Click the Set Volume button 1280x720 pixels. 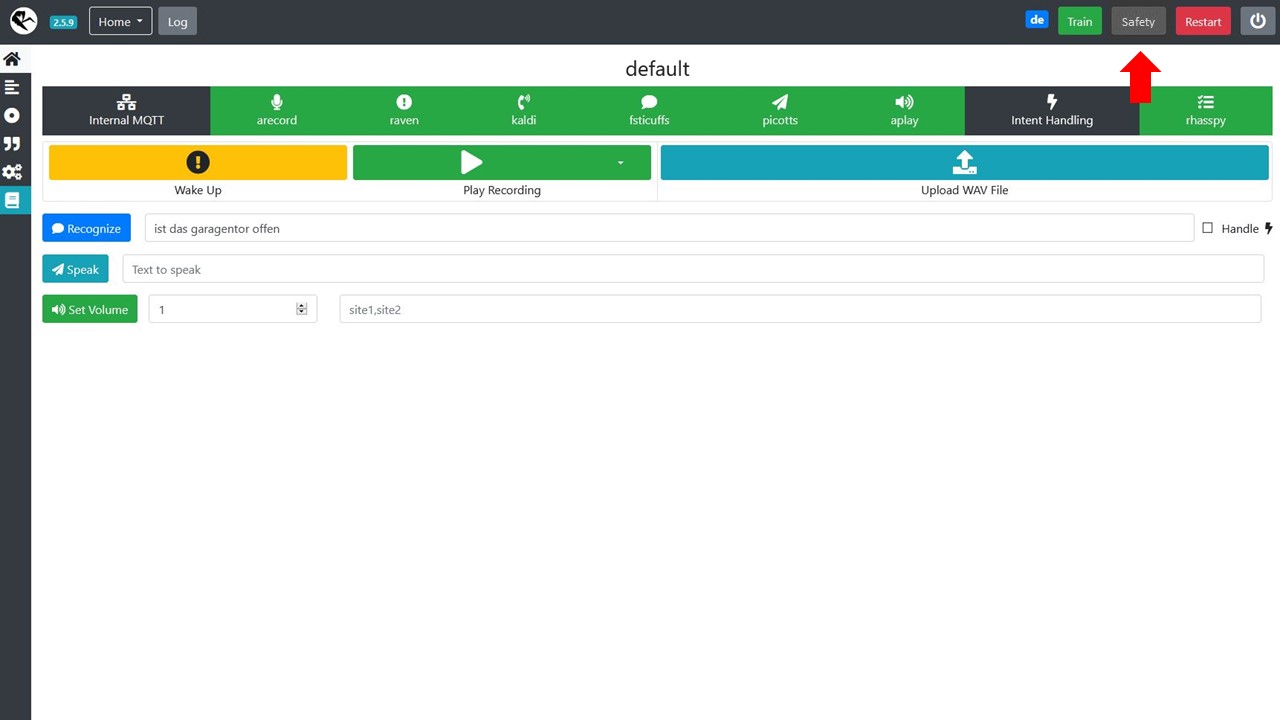pyautogui.click(x=90, y=309)
